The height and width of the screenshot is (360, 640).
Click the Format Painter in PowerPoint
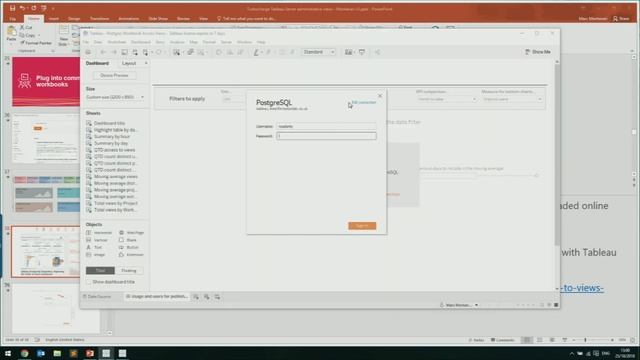pos(36,43)
